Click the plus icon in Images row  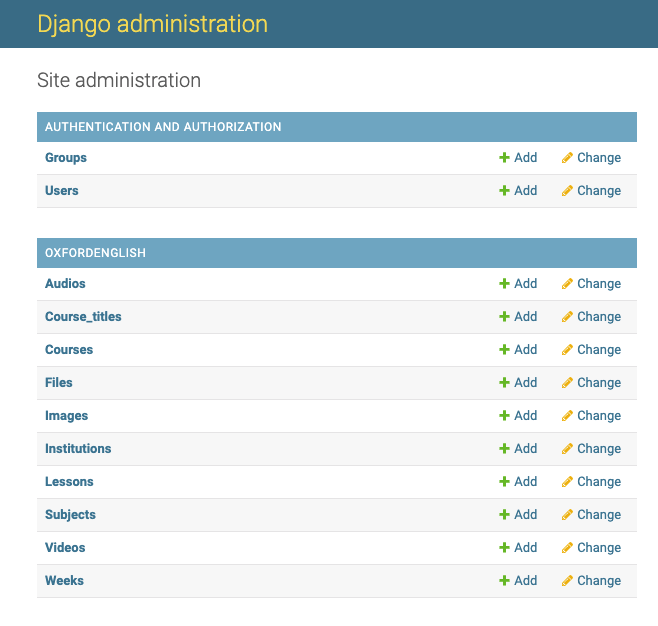[504, 416]
